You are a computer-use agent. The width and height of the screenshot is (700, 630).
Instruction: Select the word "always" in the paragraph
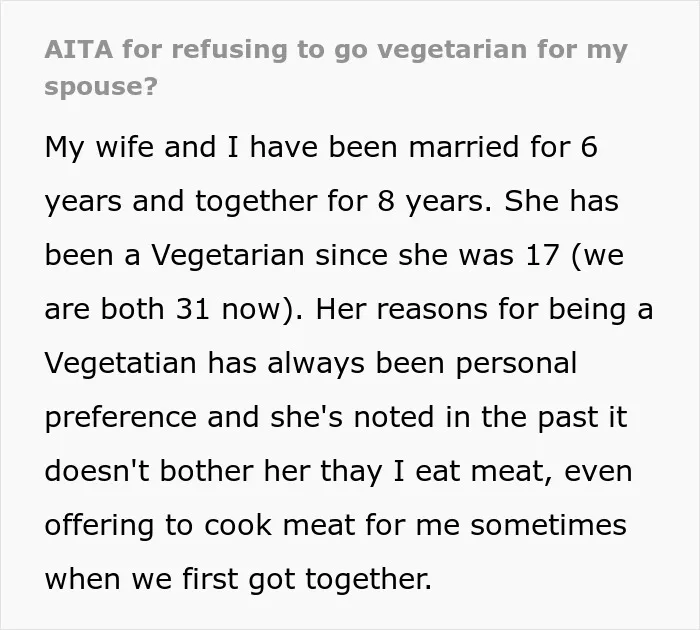316,364
